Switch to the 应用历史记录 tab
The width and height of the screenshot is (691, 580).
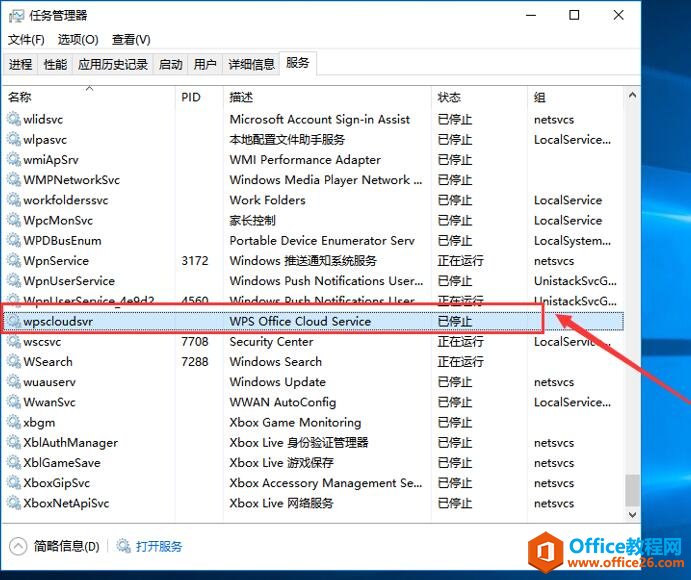pos(113,65)
